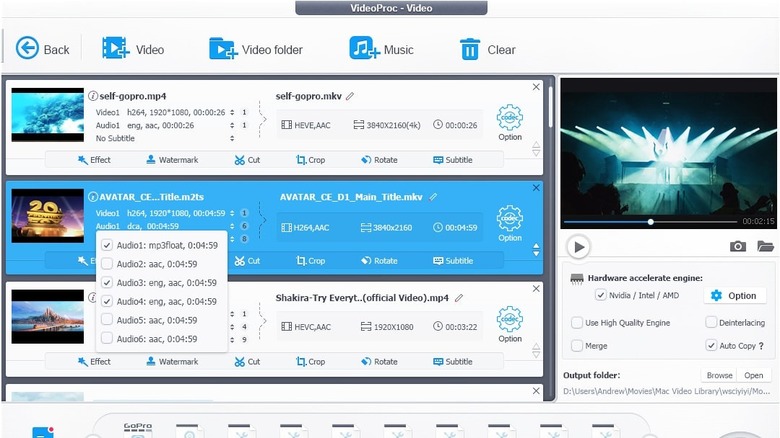Viewport: 780px width, 438px height.
Task: Click the Browse output folder button
Action: click(719, 376)
